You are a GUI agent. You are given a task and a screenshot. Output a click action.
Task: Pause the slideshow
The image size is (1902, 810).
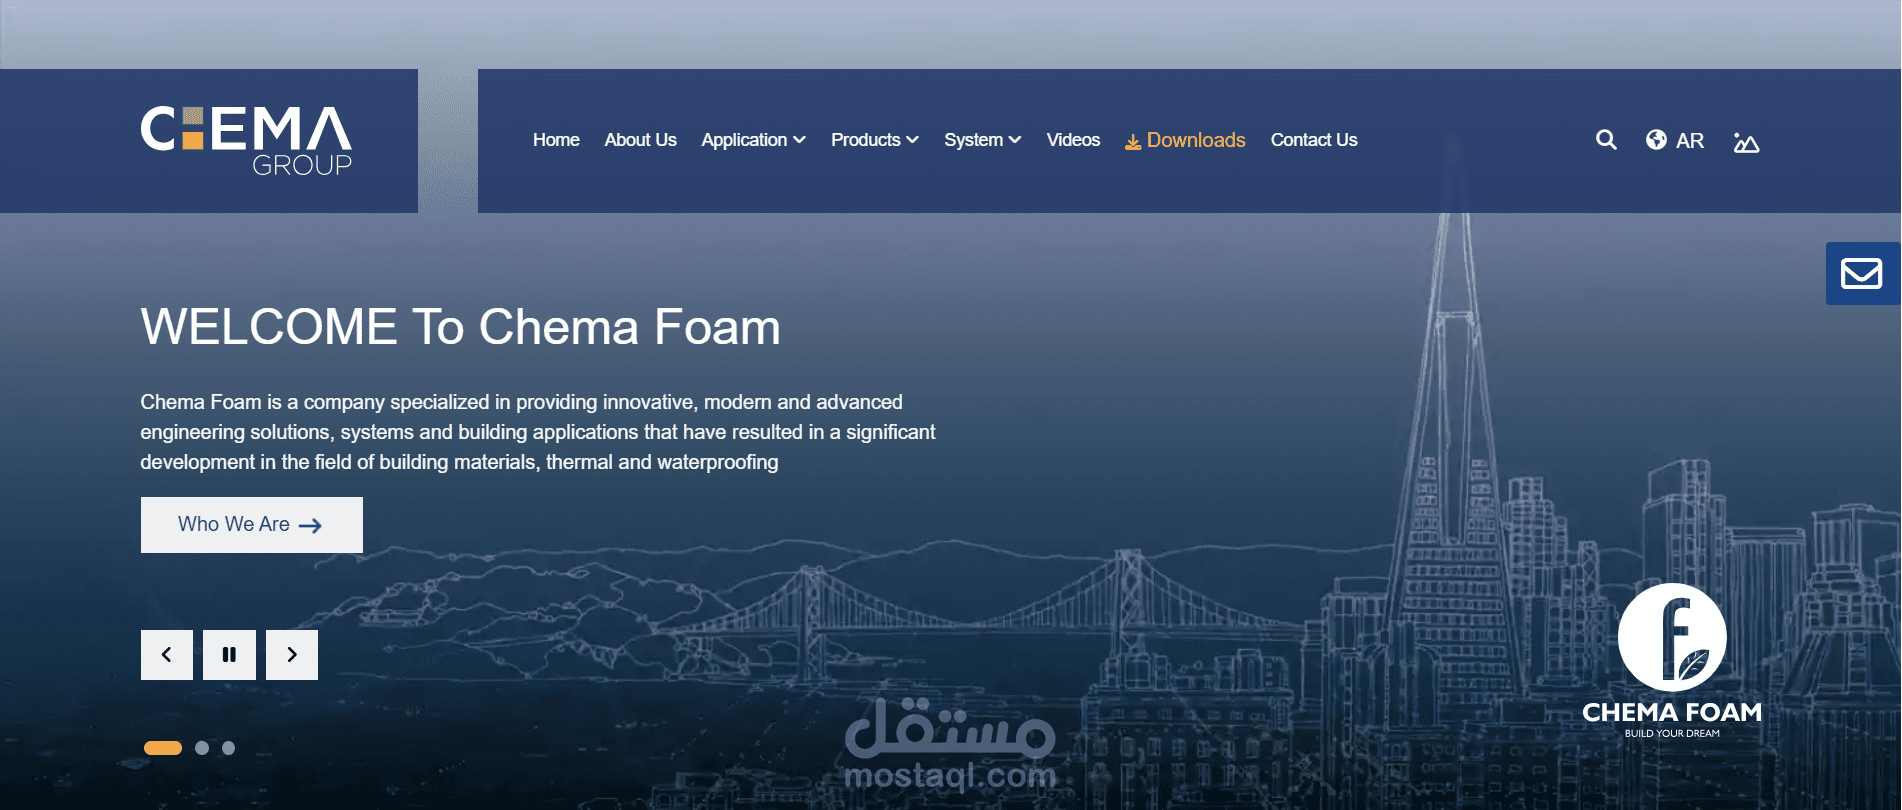coord(229,655)
